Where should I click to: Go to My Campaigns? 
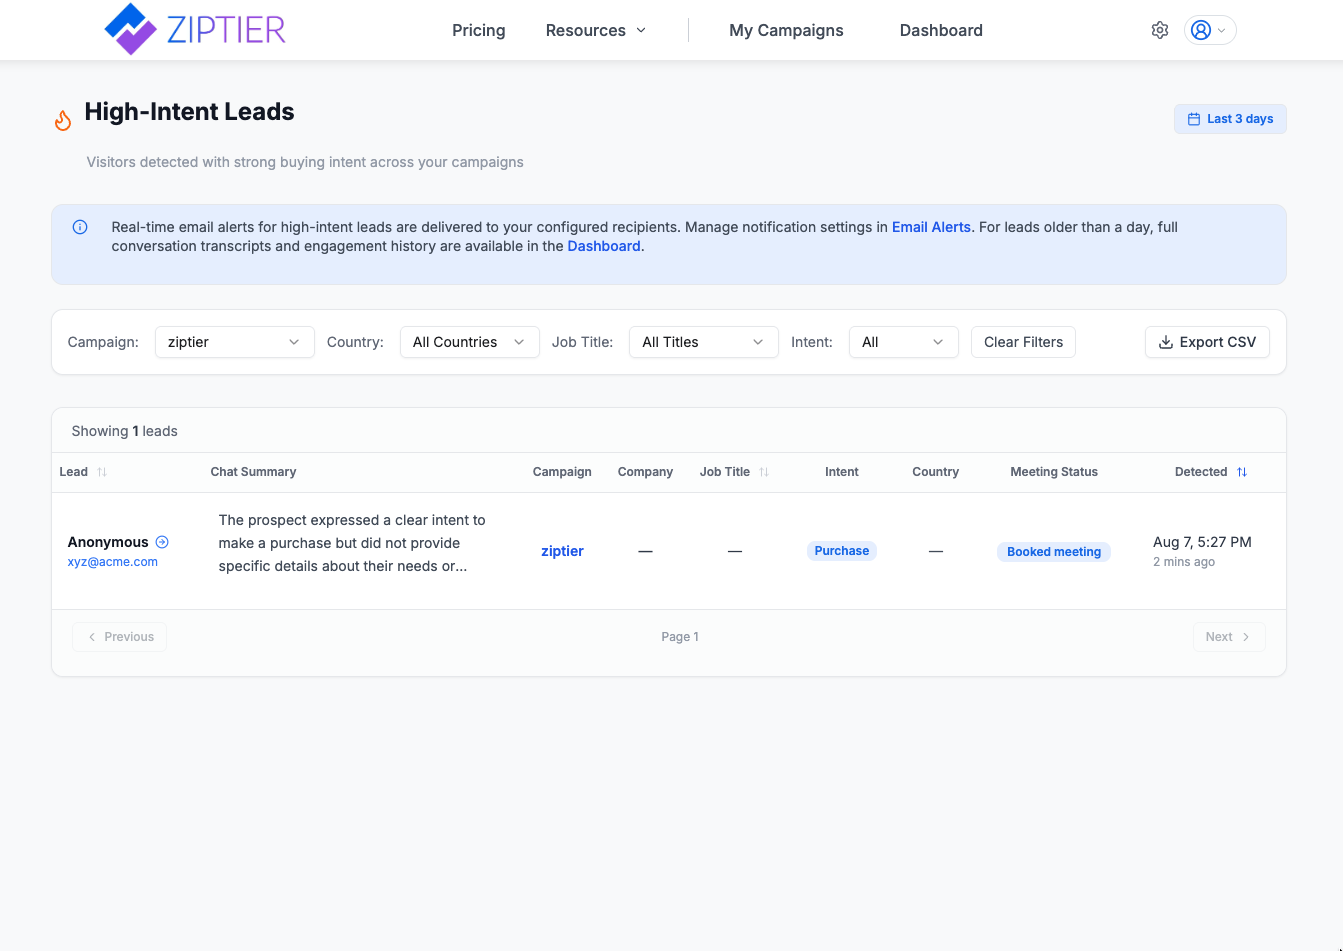(x=787, y=30)
